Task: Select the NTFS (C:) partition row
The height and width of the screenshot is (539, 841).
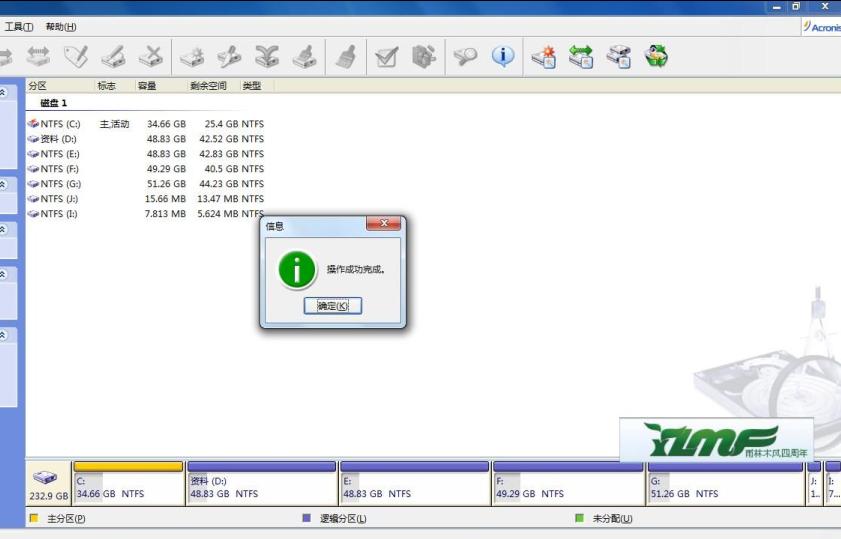Action: [146, 124]
